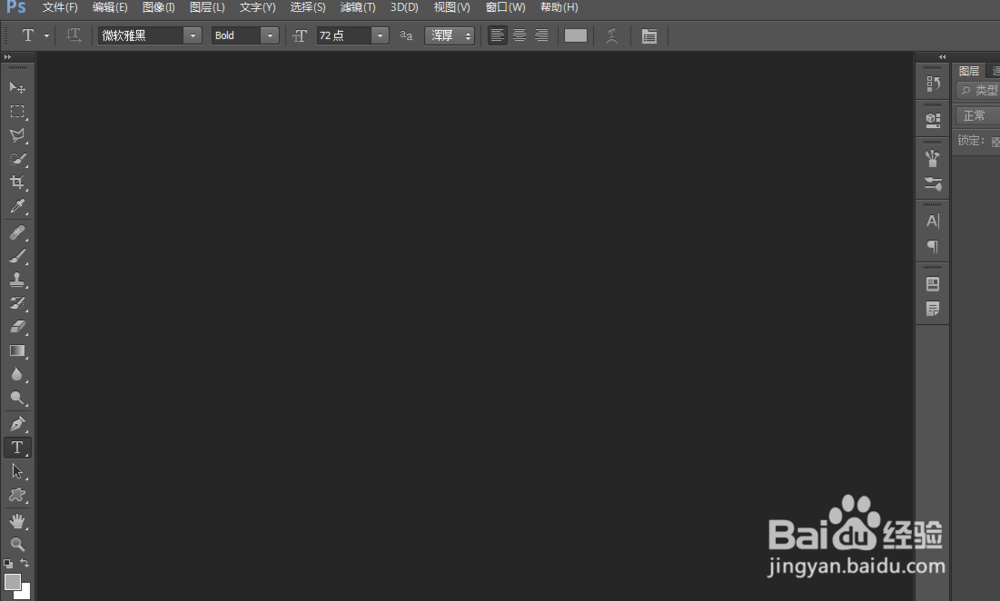The height and width of the screenshot is (601, 1000).
Task: Select the Path Selection tool
Action: tap(17, 471)
